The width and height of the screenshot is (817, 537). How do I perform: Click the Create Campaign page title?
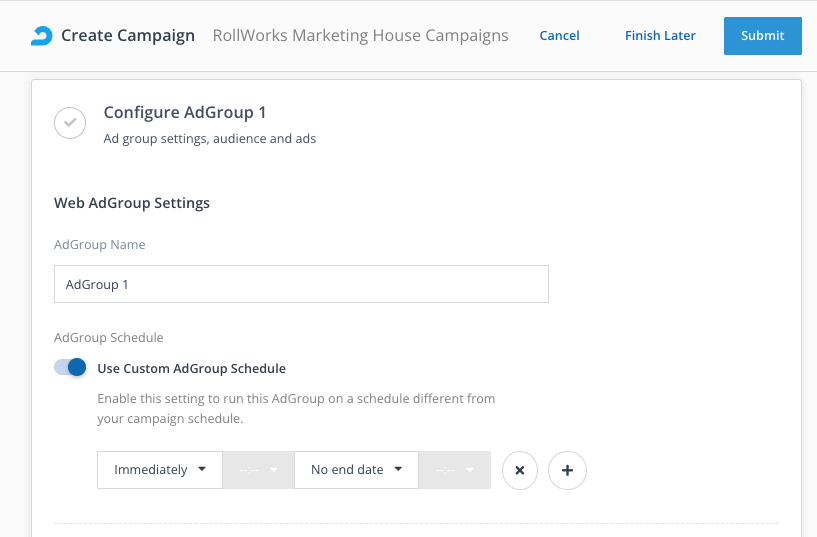pos(128,36)
